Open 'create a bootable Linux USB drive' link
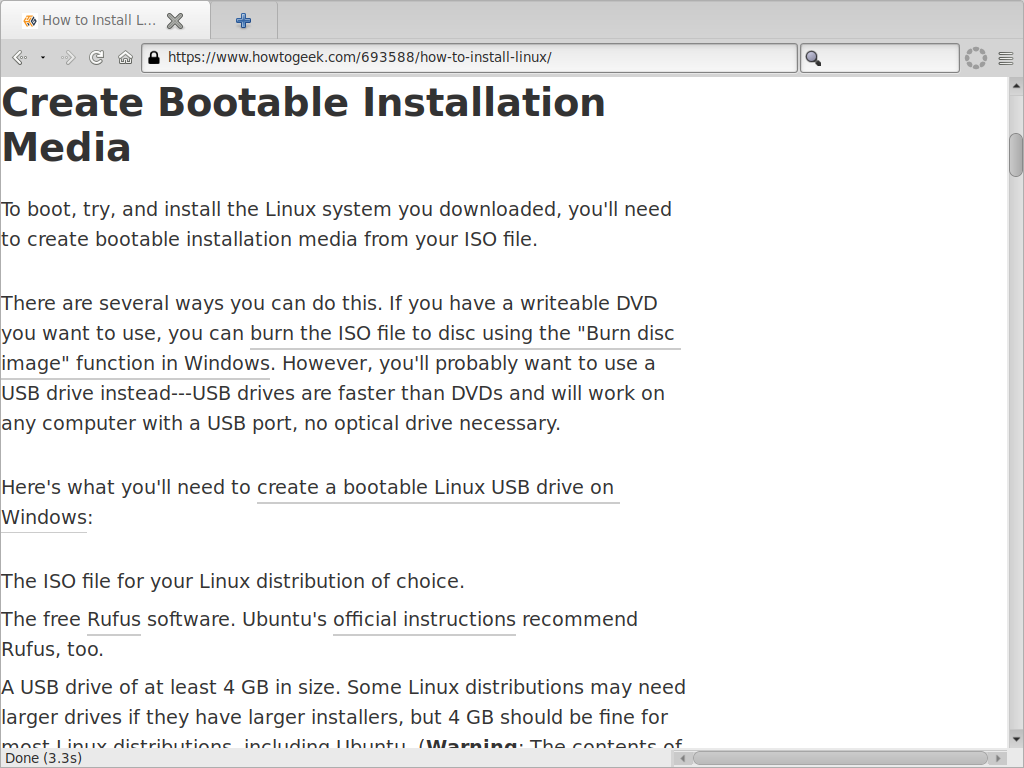Viewport: 1024px width, 768px height. pyautogui.click(x=436, y=487)
